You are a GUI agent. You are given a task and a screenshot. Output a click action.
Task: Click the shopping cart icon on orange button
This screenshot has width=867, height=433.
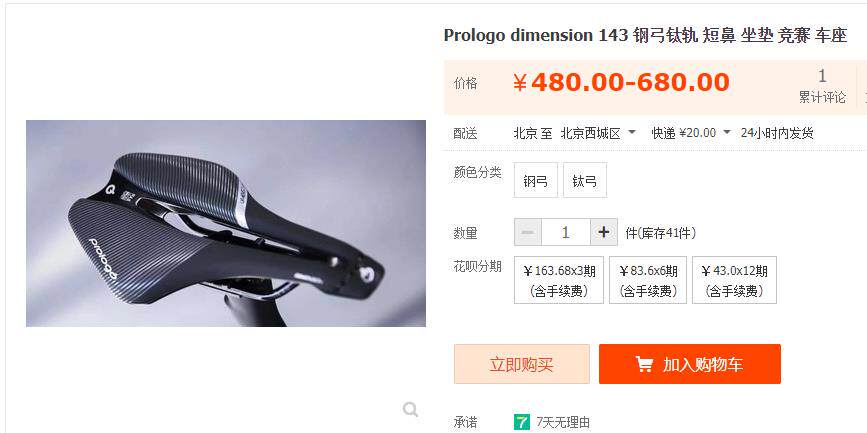644,364
